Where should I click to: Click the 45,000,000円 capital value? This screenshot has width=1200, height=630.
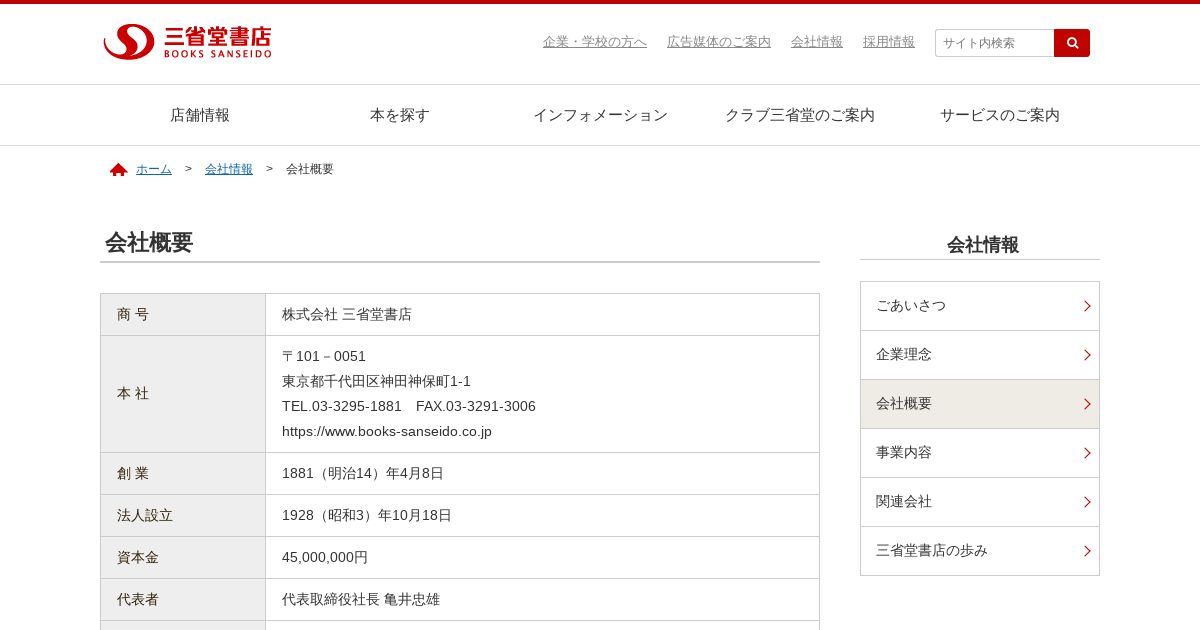coord(325,557)
